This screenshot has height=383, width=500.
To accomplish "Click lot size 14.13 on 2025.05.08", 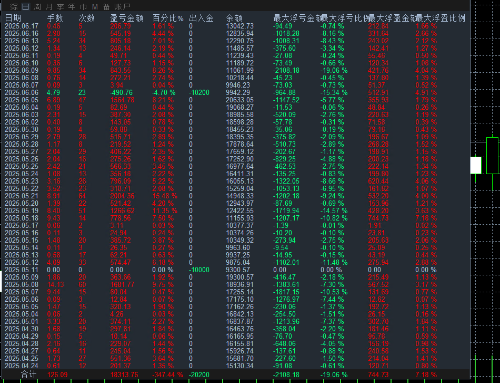I will pyautogui.click(x=55, y=284).
